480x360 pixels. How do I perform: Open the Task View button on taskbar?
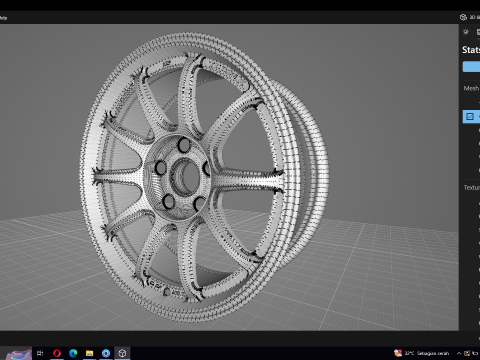(40, 353)
